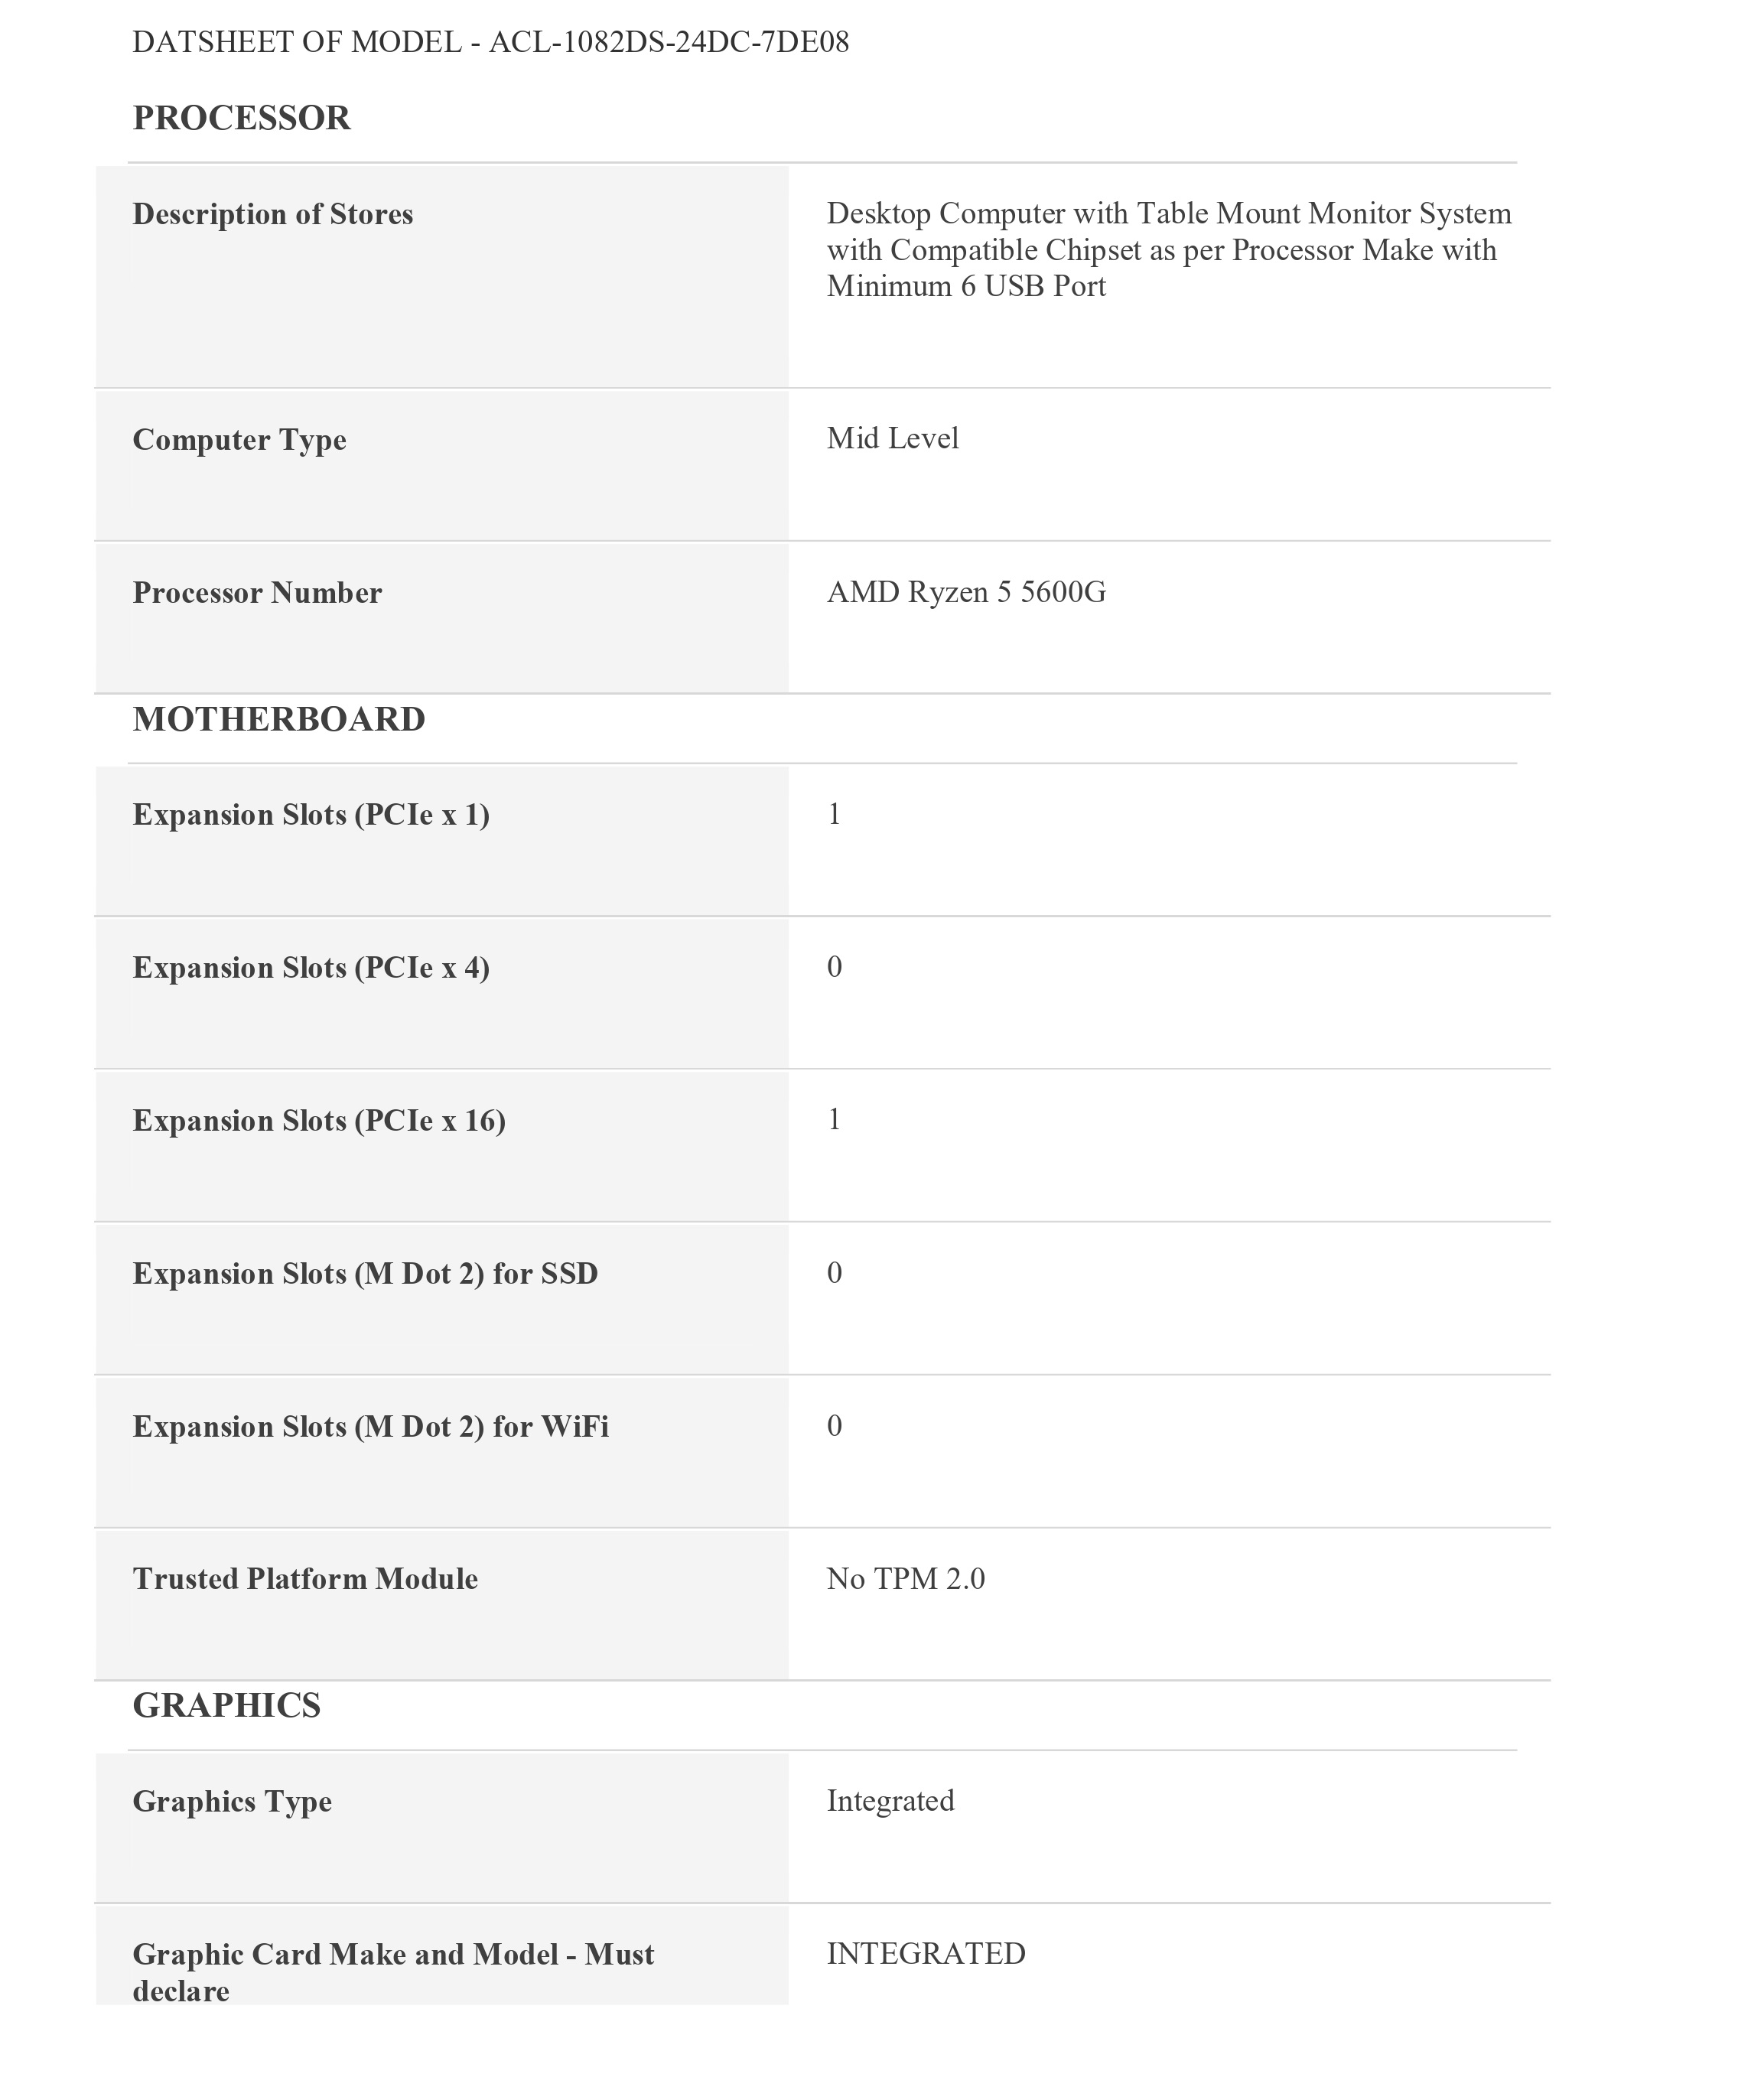Click the No TPM 2.0 value
This screenshot has width=1751, height=2100.
click(905, 1579)
